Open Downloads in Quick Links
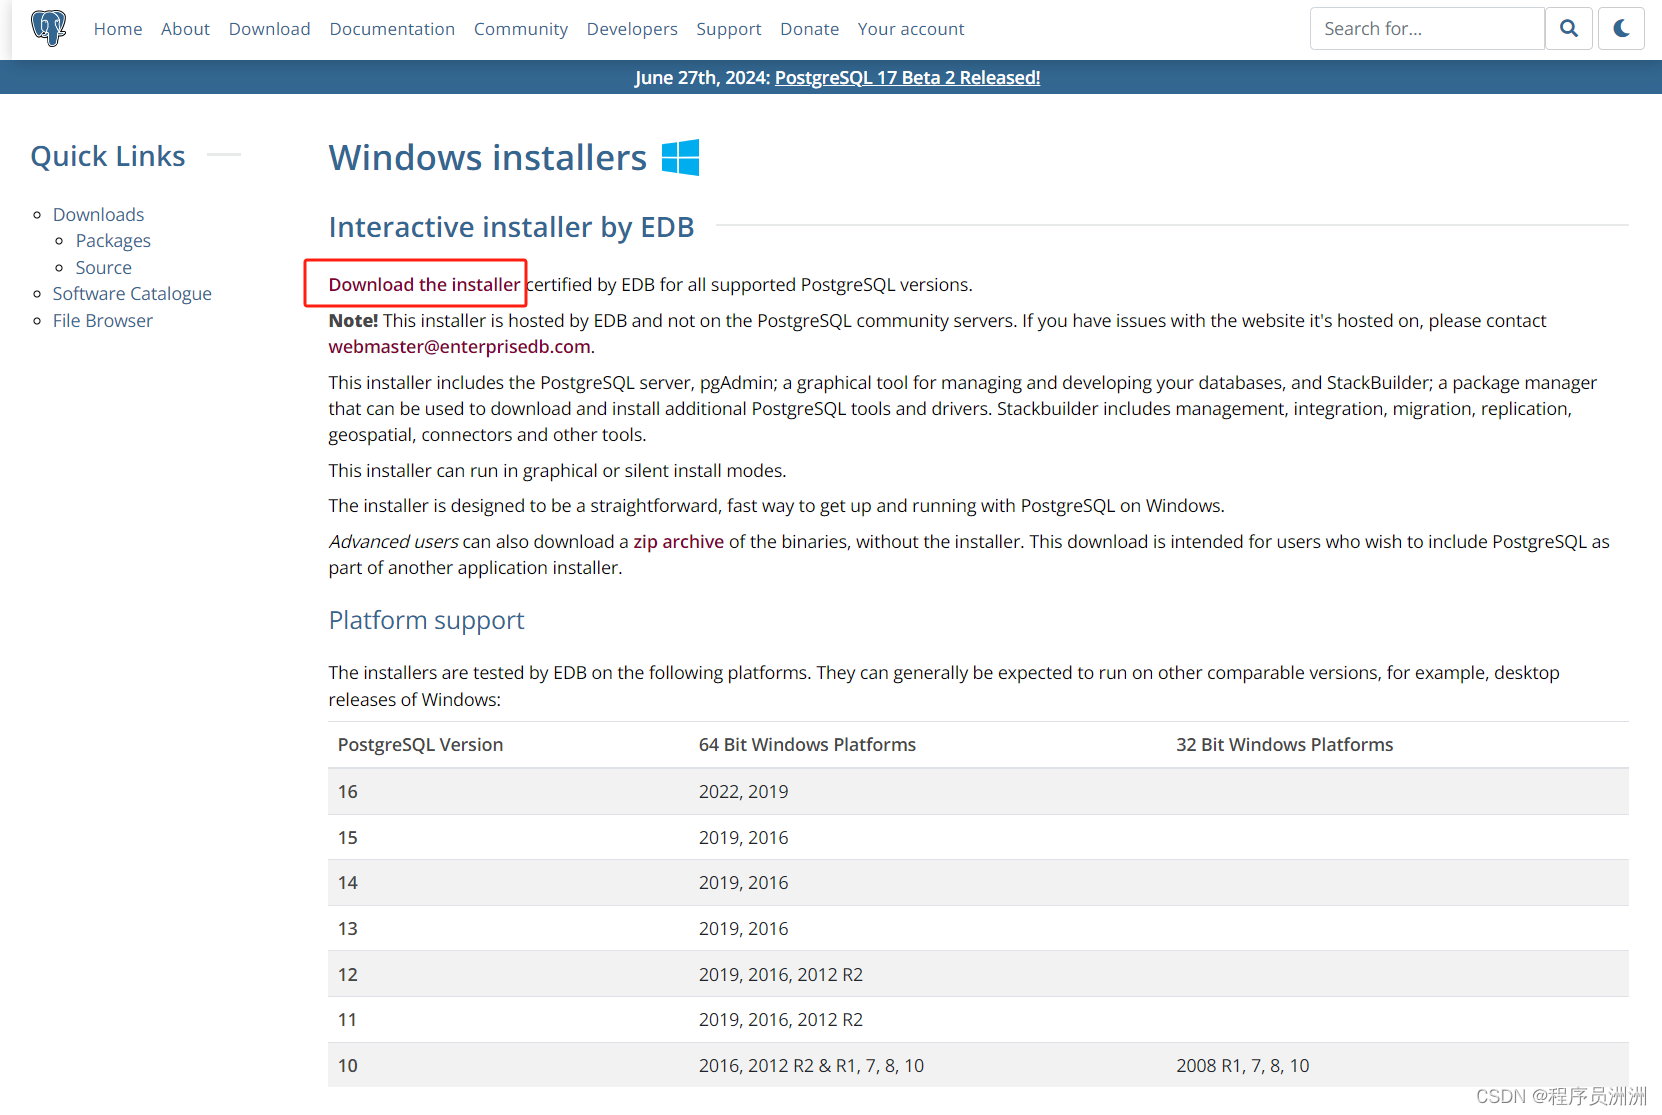Image resolution: width=1662 pixels, height=1115 pixels. coord(98,215)
